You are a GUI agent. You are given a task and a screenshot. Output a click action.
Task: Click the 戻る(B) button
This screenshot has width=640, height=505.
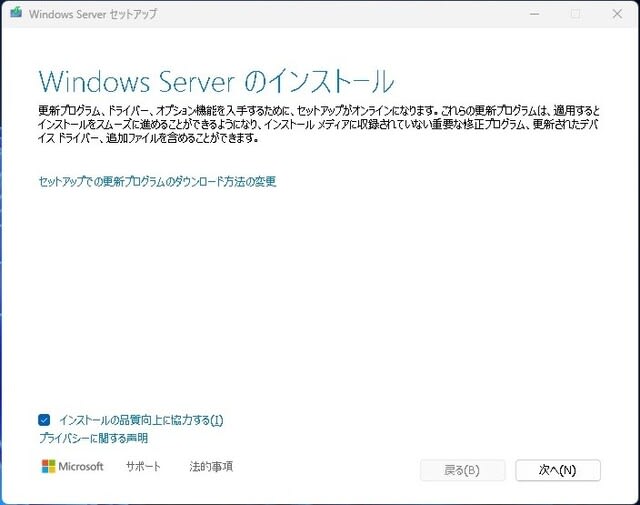click(x=462, y=470)
